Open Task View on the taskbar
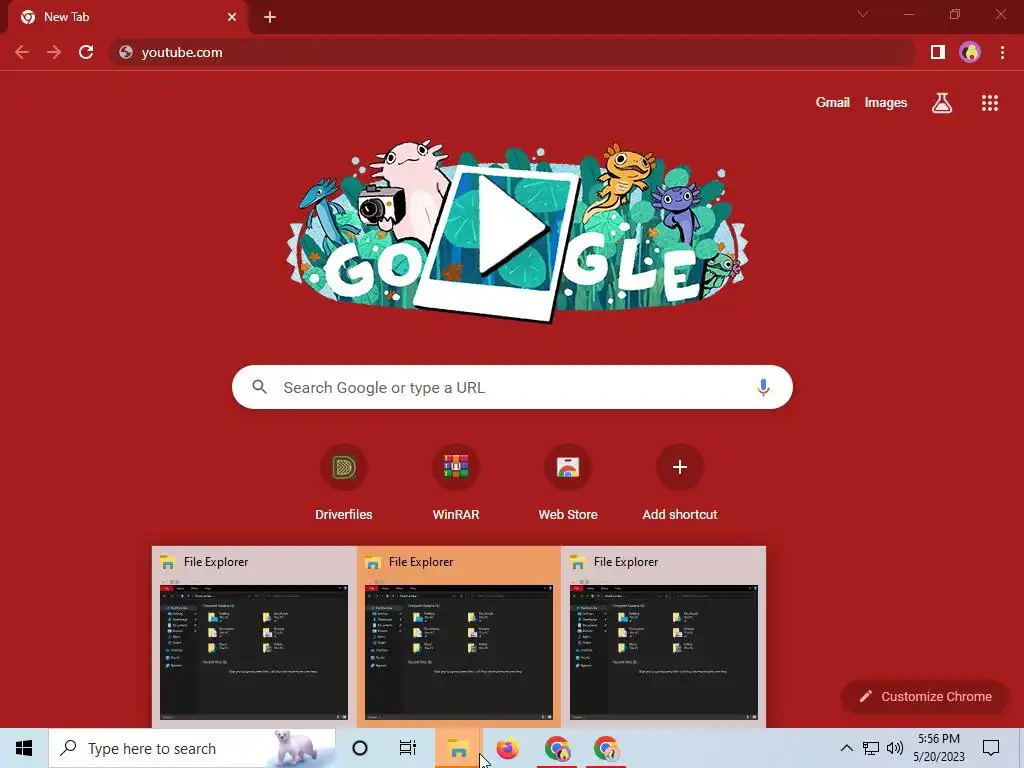Screen dimensions: 1024x768 coord(408,748)
